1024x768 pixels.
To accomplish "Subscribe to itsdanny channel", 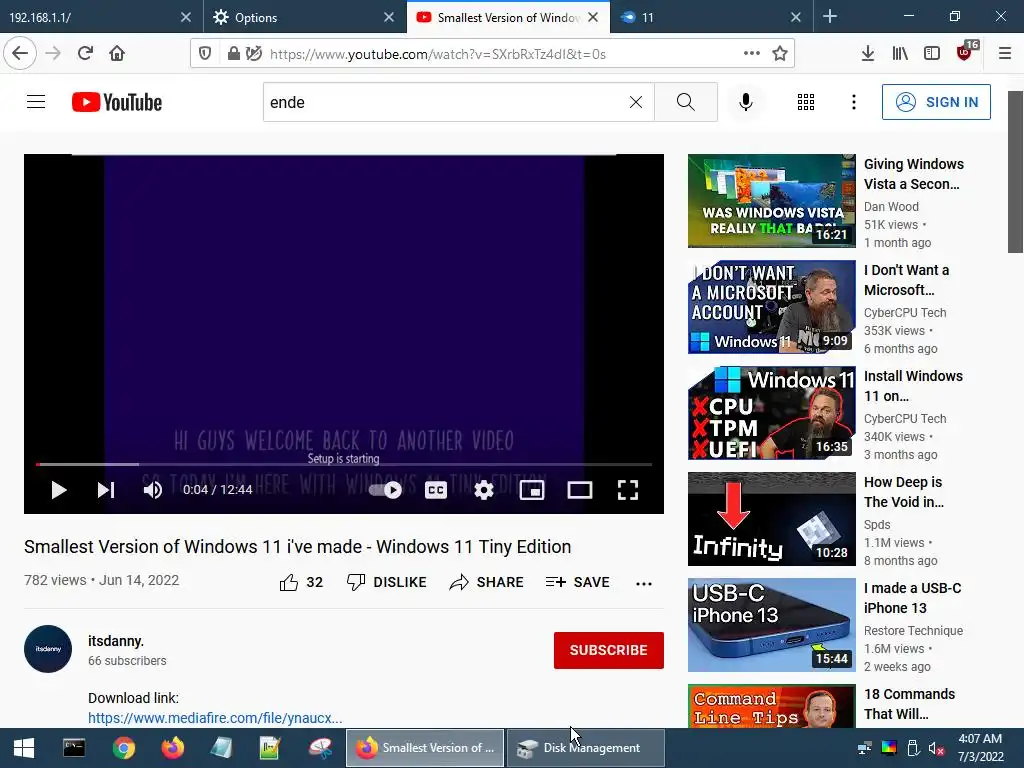I will [x=609, y=650].
